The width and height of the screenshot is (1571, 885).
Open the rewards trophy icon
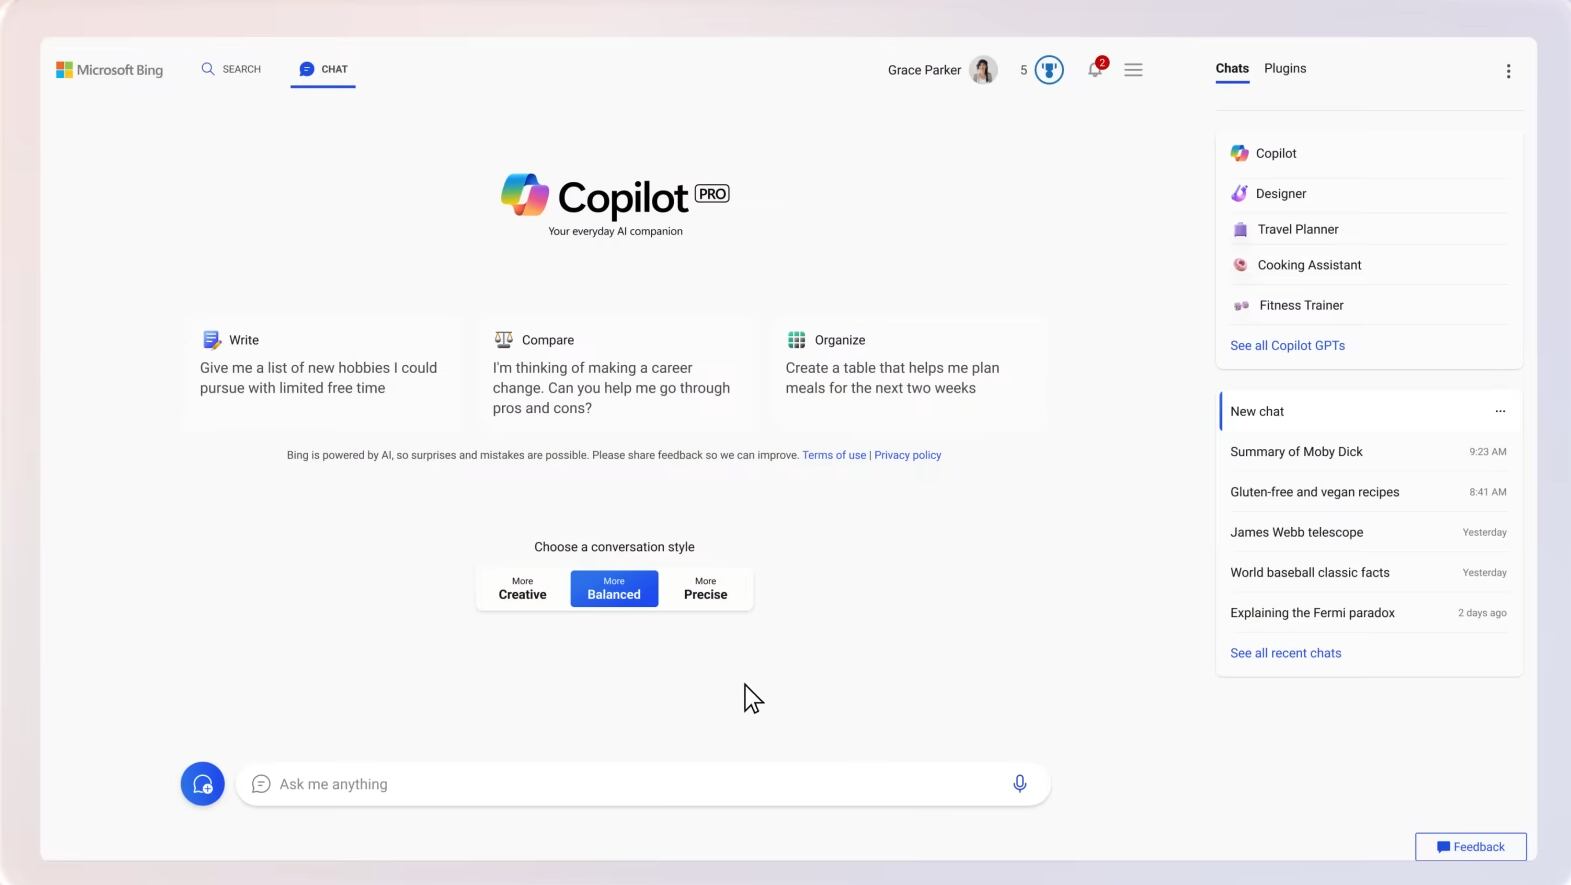1048,70
